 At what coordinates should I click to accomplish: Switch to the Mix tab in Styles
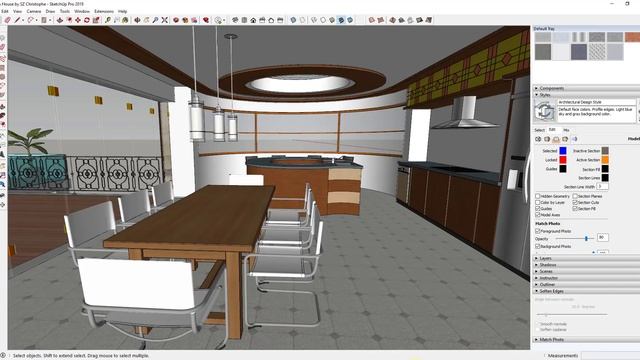[x=566, y=130]
